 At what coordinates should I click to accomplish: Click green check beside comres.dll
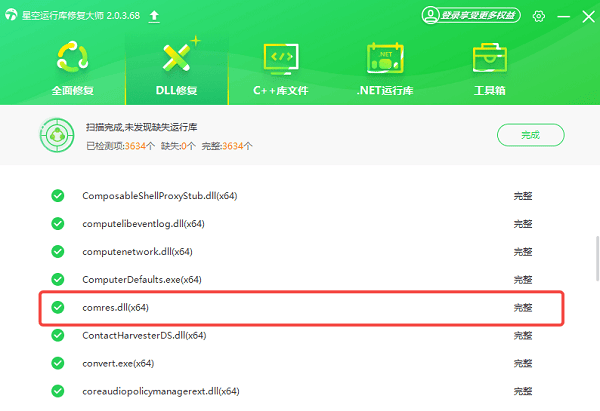coord(57,307)
